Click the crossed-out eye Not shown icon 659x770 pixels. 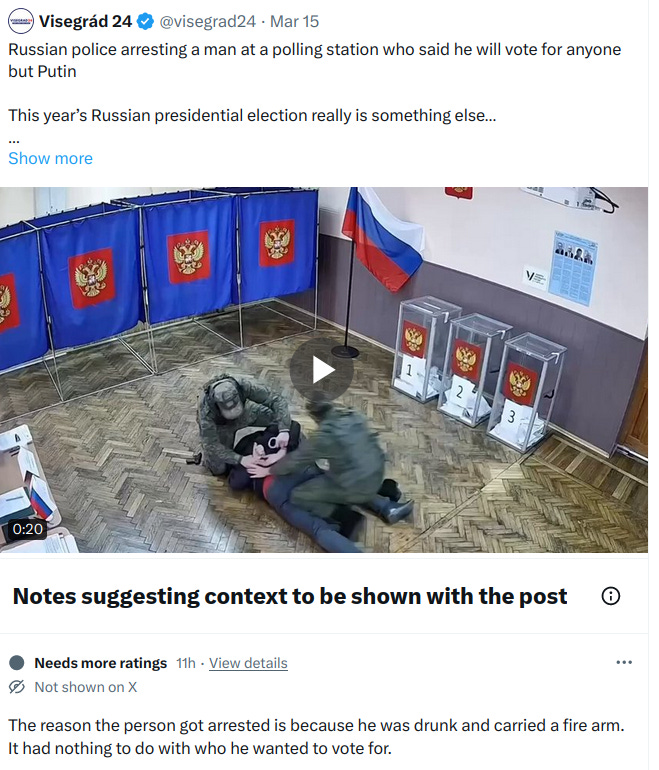(x=17, y=687)
